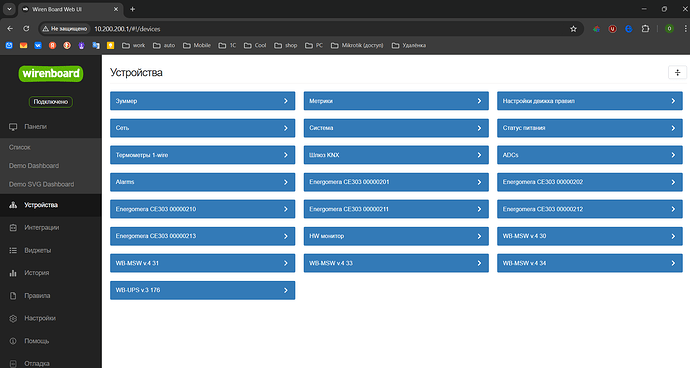Viewport: 690px width, 368px height.
Task: Click the Устройства sidebar icon
Action: [x=13, y=205]
